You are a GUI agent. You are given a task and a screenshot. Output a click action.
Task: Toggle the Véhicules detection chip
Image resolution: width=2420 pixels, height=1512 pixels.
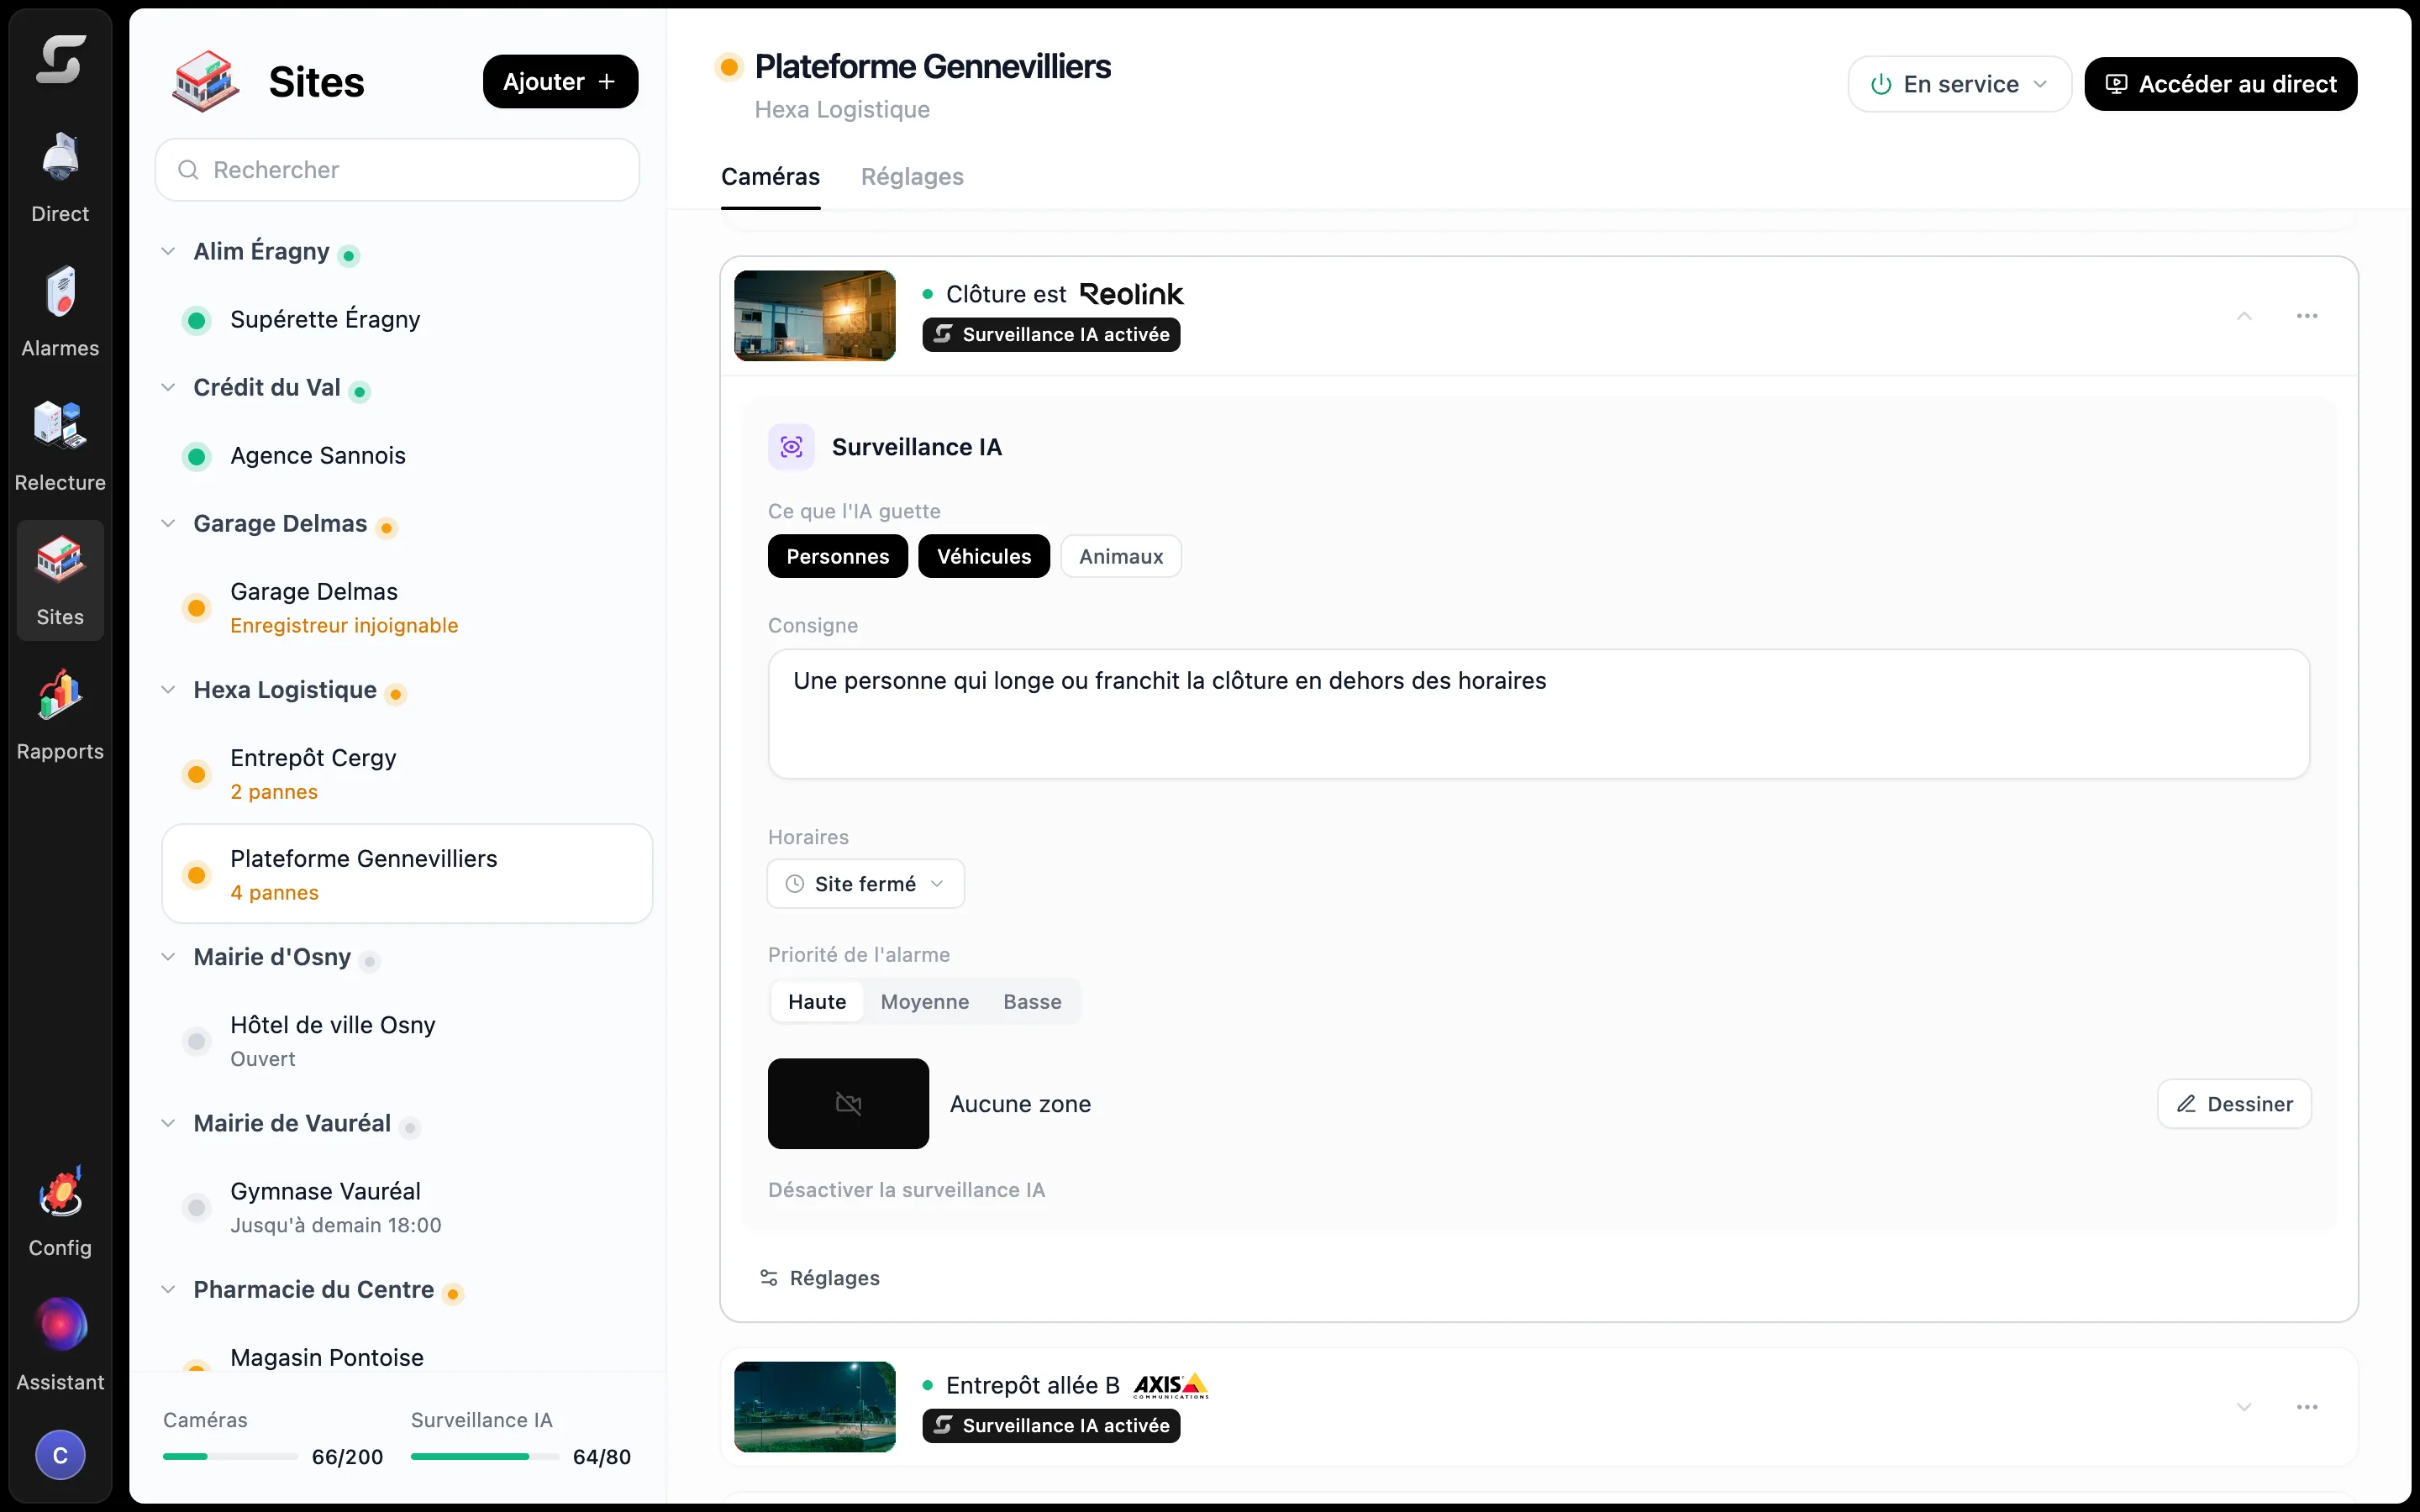point(984,556)
